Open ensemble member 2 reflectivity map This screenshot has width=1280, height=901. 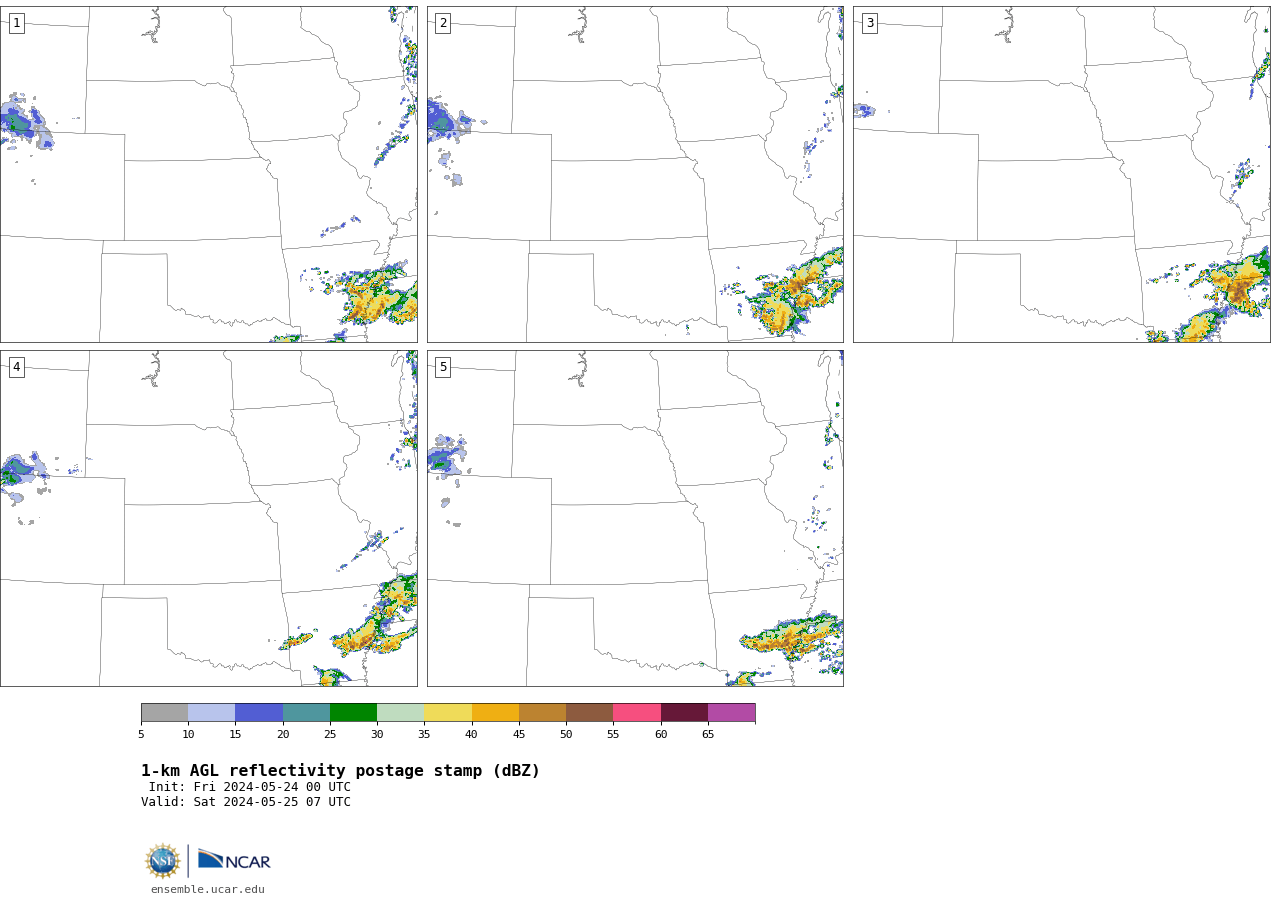click(x=635, y=174)
